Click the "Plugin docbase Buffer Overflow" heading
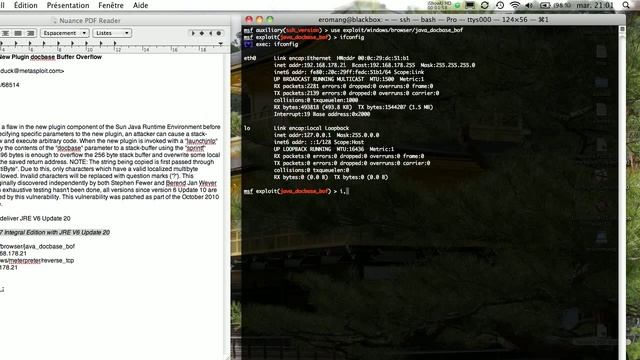The image size is (640, 360). pyautogui.click(x=56, y=57)
